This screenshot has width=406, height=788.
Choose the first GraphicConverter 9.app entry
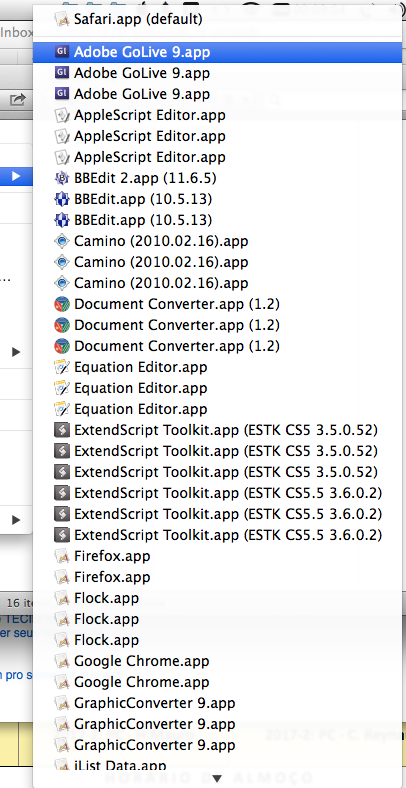218,704
